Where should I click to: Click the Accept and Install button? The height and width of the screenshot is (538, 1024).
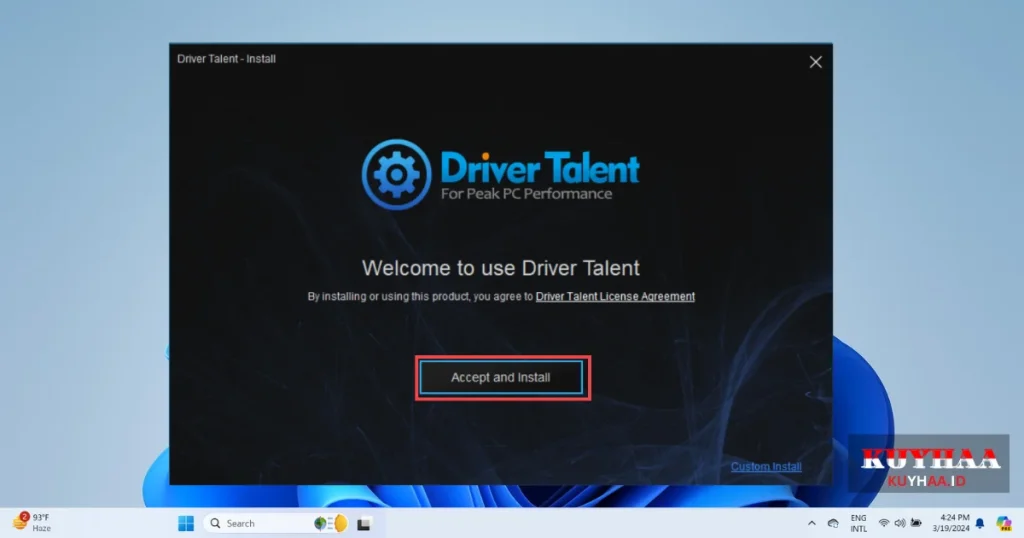pos(501,377)
